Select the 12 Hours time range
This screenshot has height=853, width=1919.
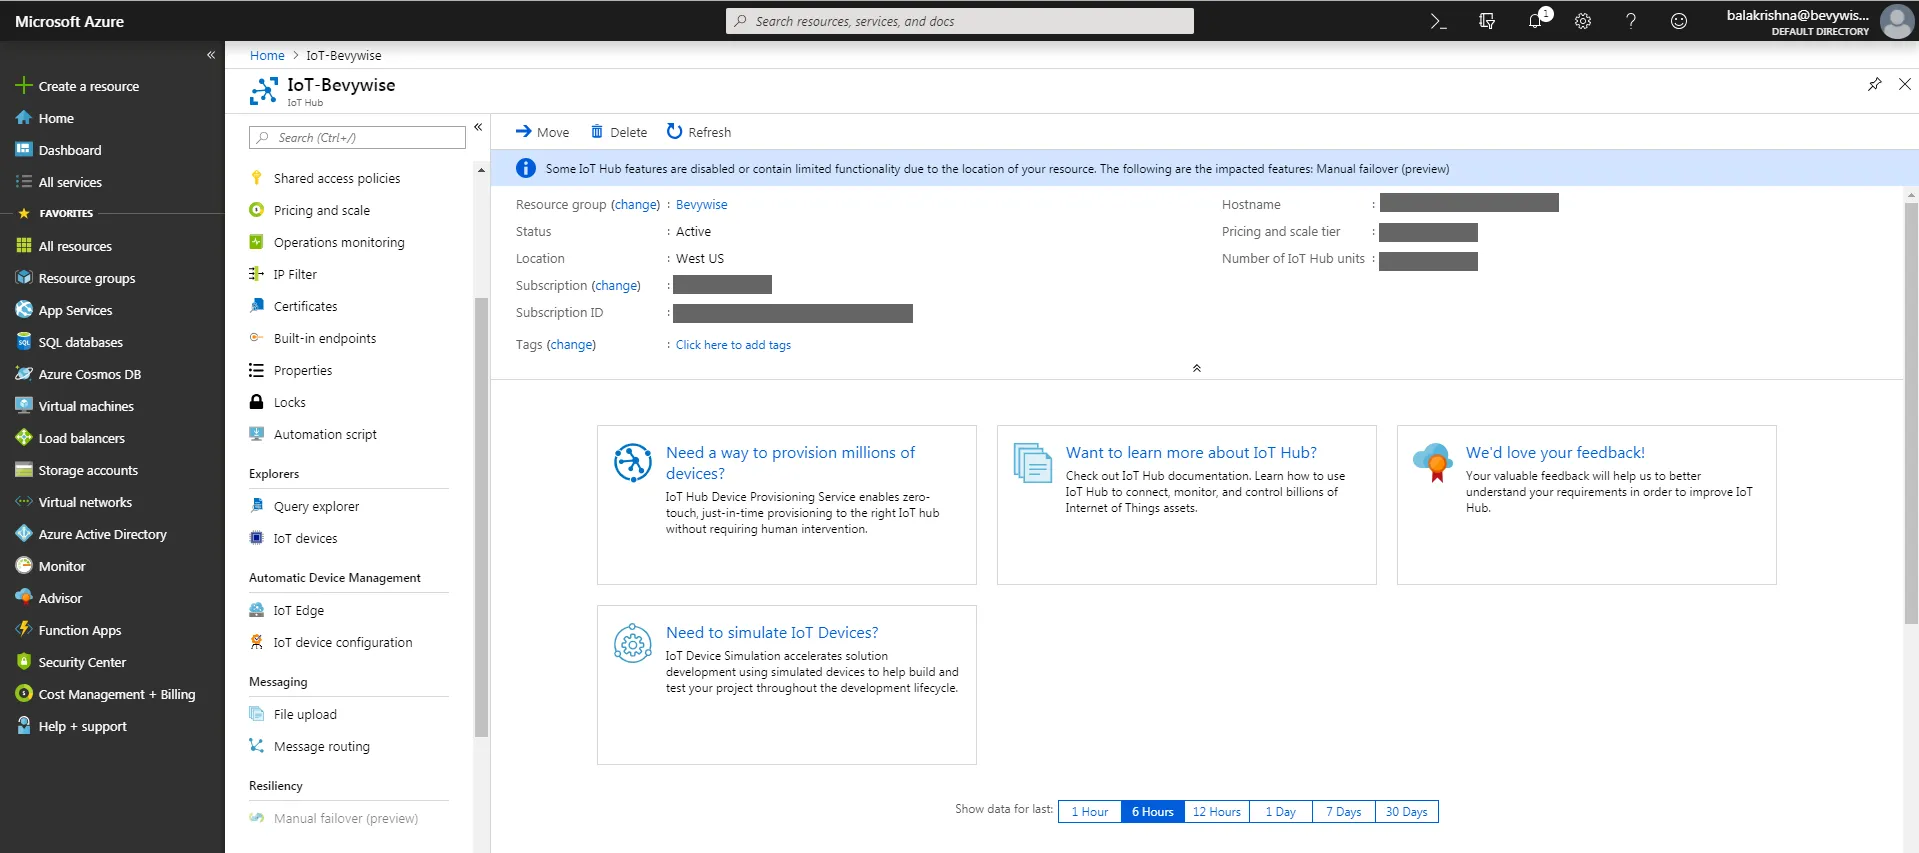click(x=1216, y=812)
